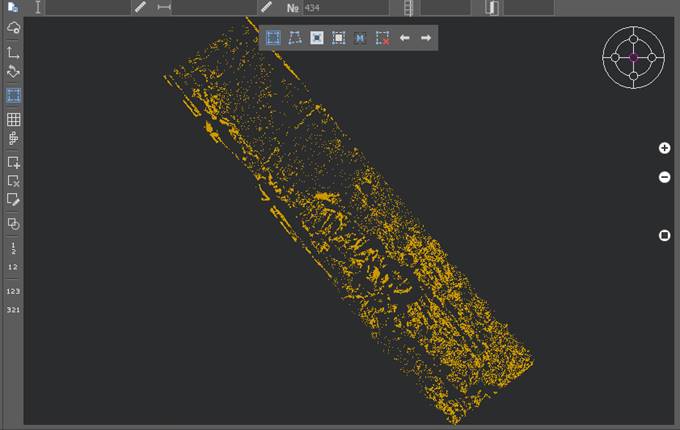Select the vertical 1-2 numbering option
The image size is (680, 430).
pos(13,248)
